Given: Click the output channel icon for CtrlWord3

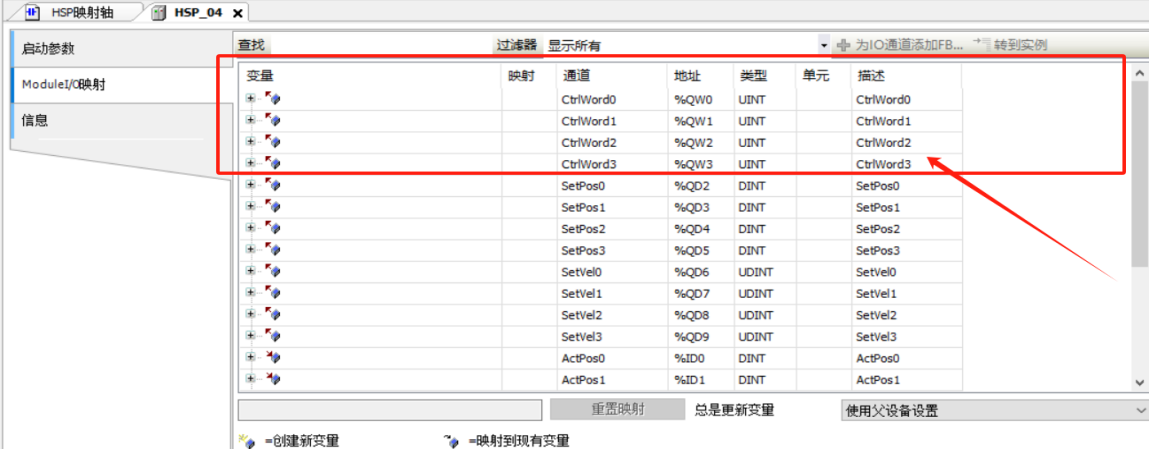Looking at the screenshot, I should (x=273, y=163).
